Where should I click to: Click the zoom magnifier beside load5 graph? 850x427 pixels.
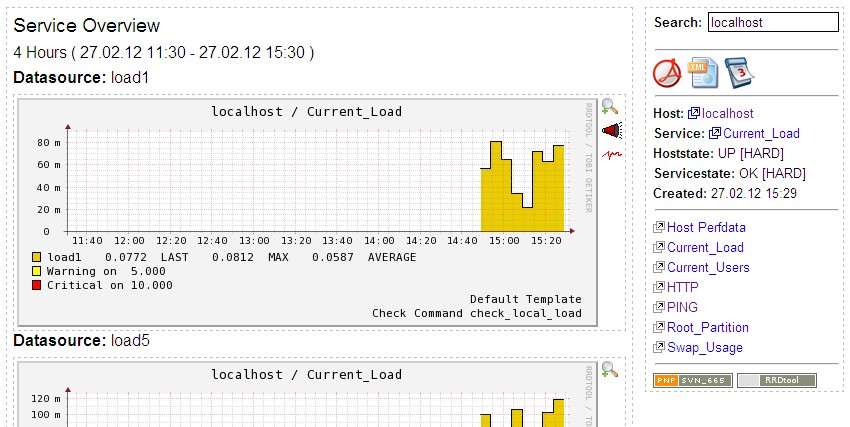(x=610, y=370)
